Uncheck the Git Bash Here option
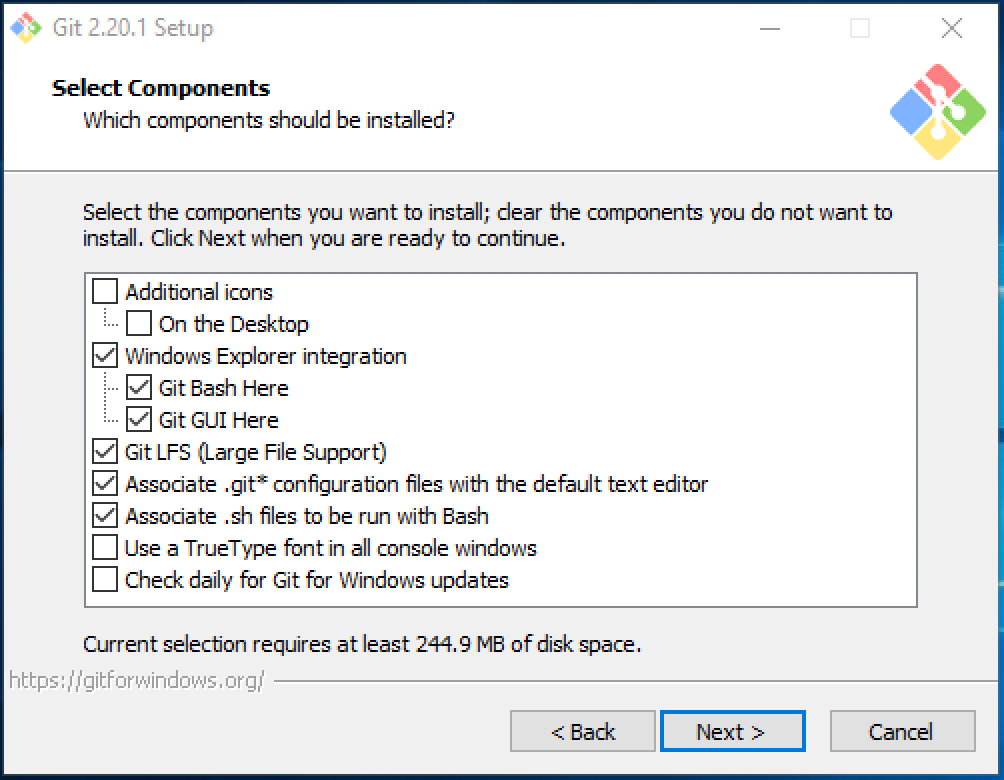This screenshot has height=780, width=1004. (137, 387)
